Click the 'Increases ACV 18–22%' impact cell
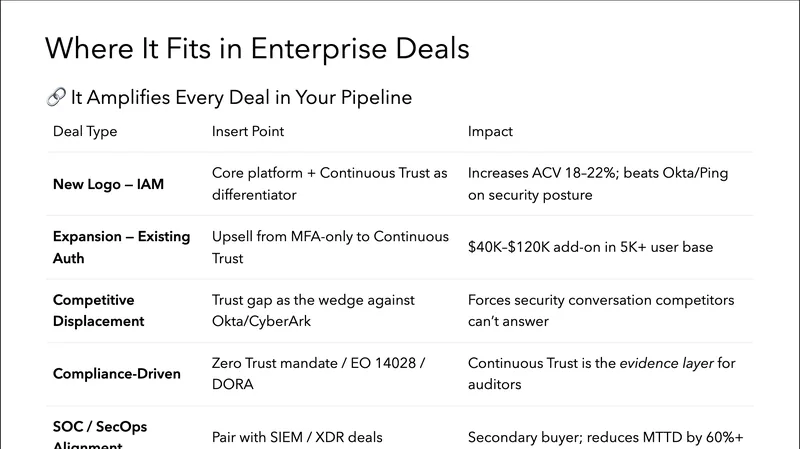Screen dimensions: 800x449 pos(598,184)
